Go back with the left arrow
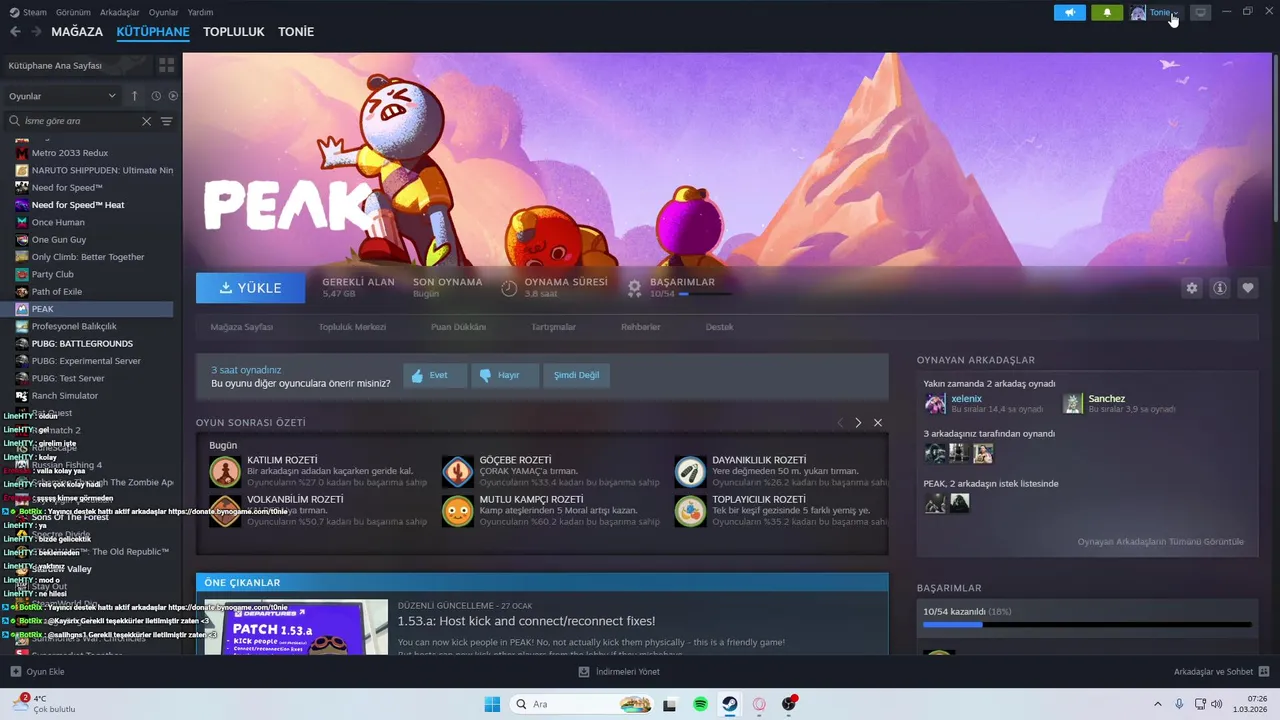 (15, 31)
